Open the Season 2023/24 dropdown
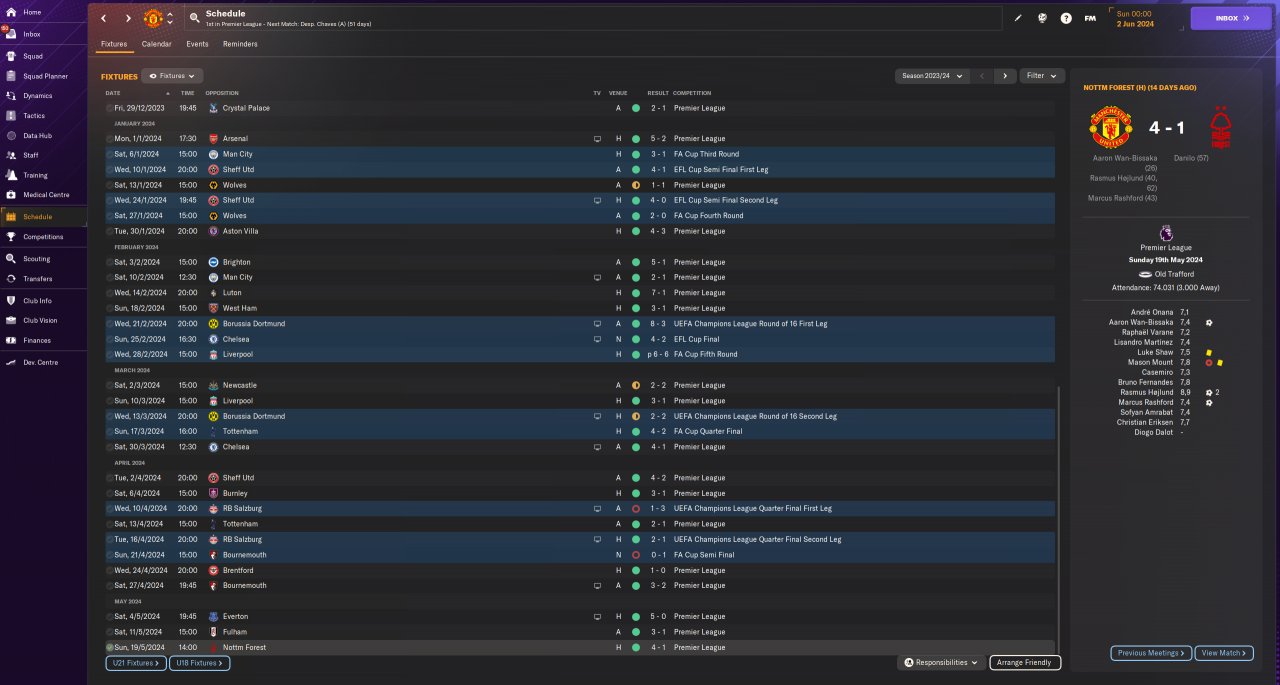Image resolution: width=1280 pixels, height=685 pixels. (x=932, y=76)
